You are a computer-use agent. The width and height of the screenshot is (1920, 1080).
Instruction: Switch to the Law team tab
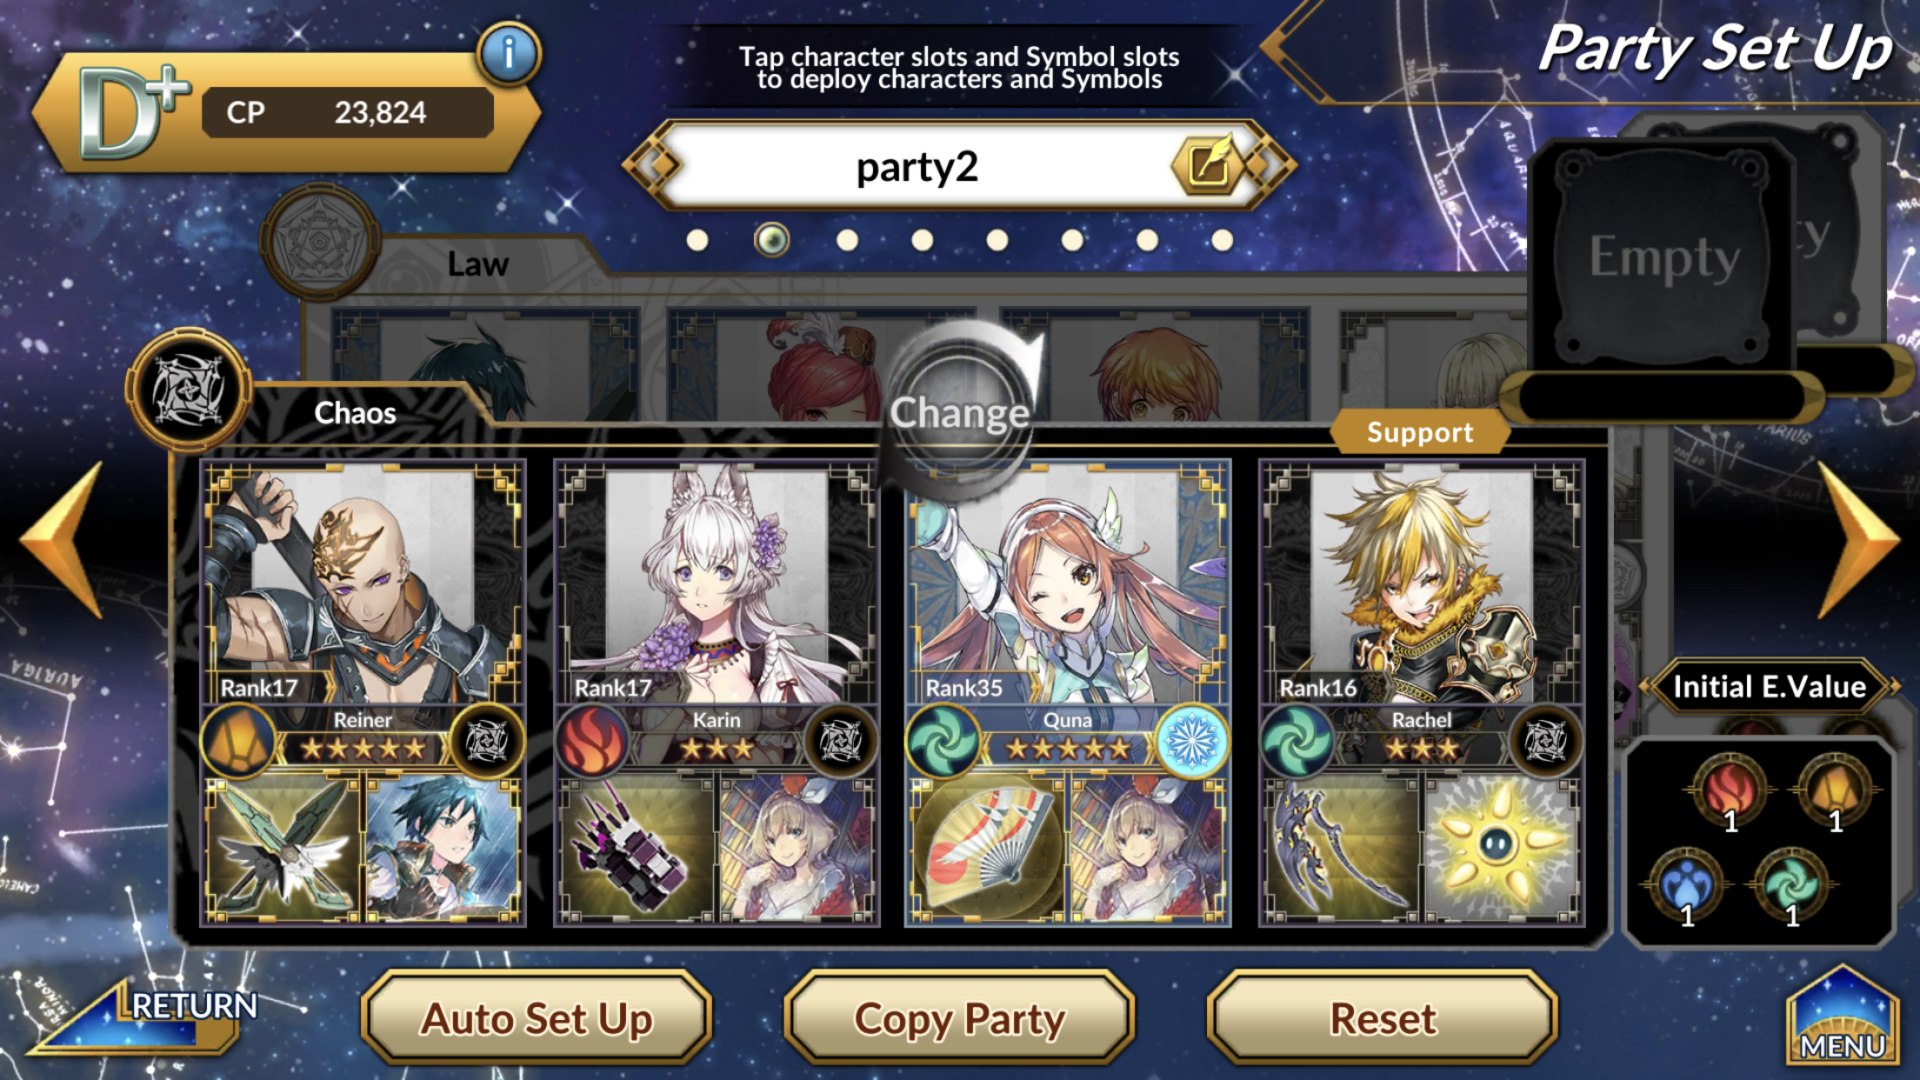coord(478,264)
